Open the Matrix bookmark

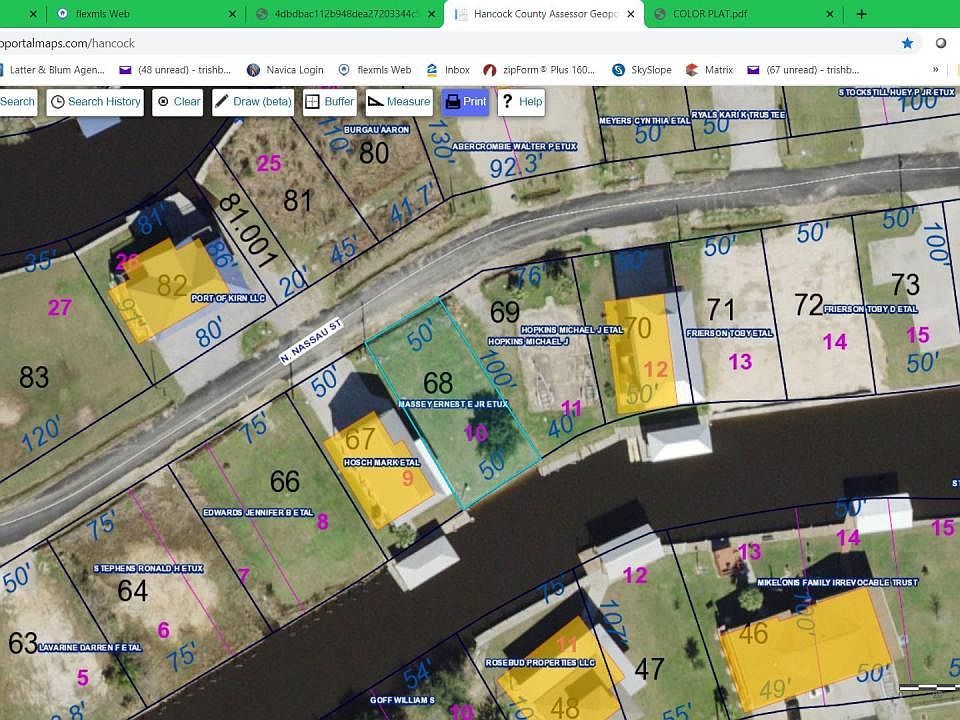click(x=709, y=70)
